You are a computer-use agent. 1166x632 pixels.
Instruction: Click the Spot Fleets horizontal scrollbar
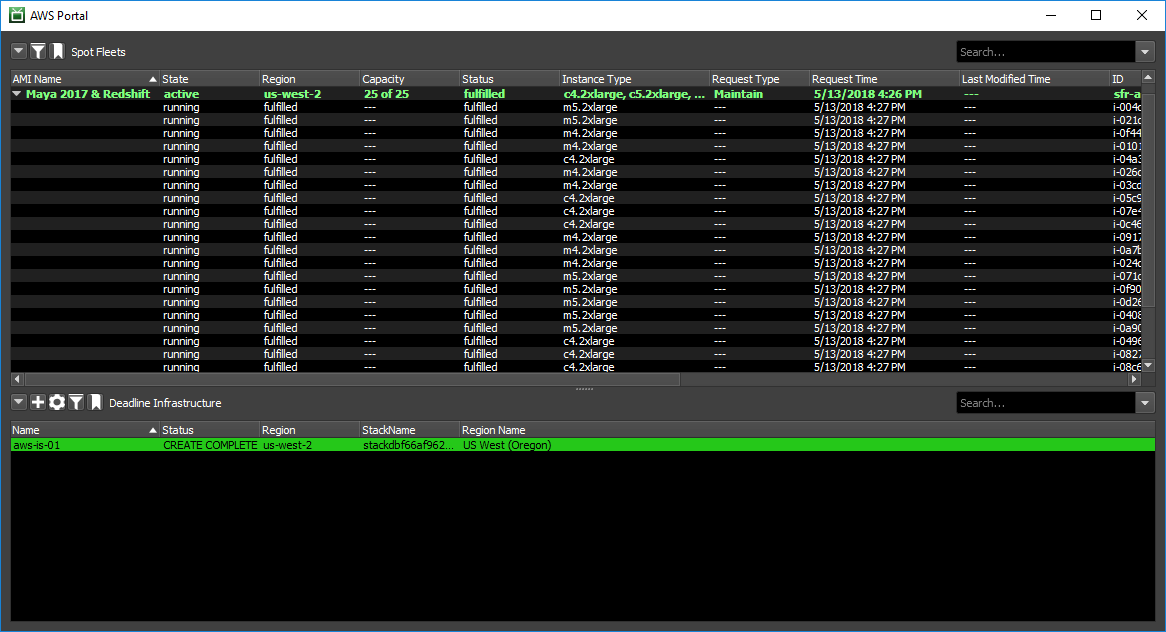(x=350, y=380)
